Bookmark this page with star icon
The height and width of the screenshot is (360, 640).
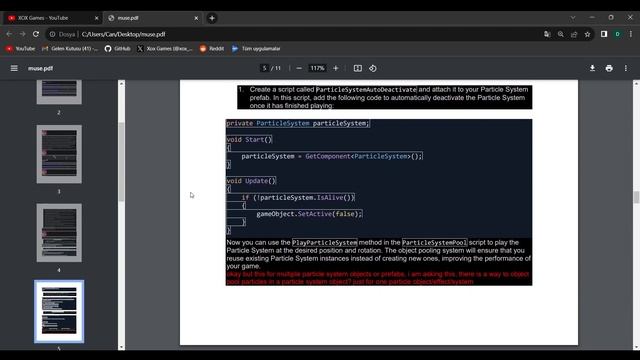[x=587, y=34]
